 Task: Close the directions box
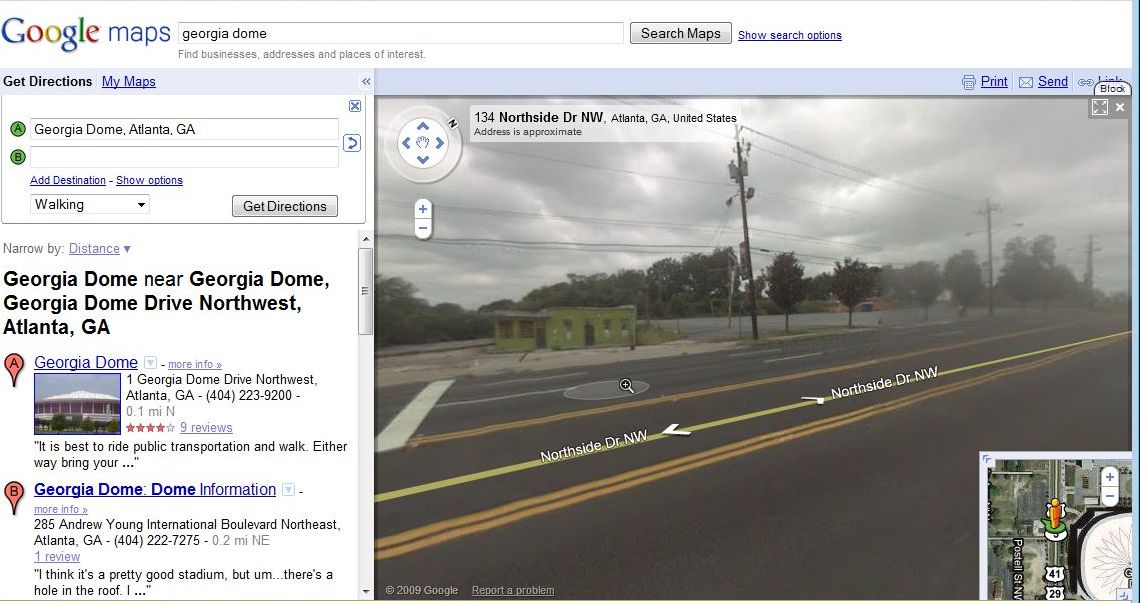355,106
